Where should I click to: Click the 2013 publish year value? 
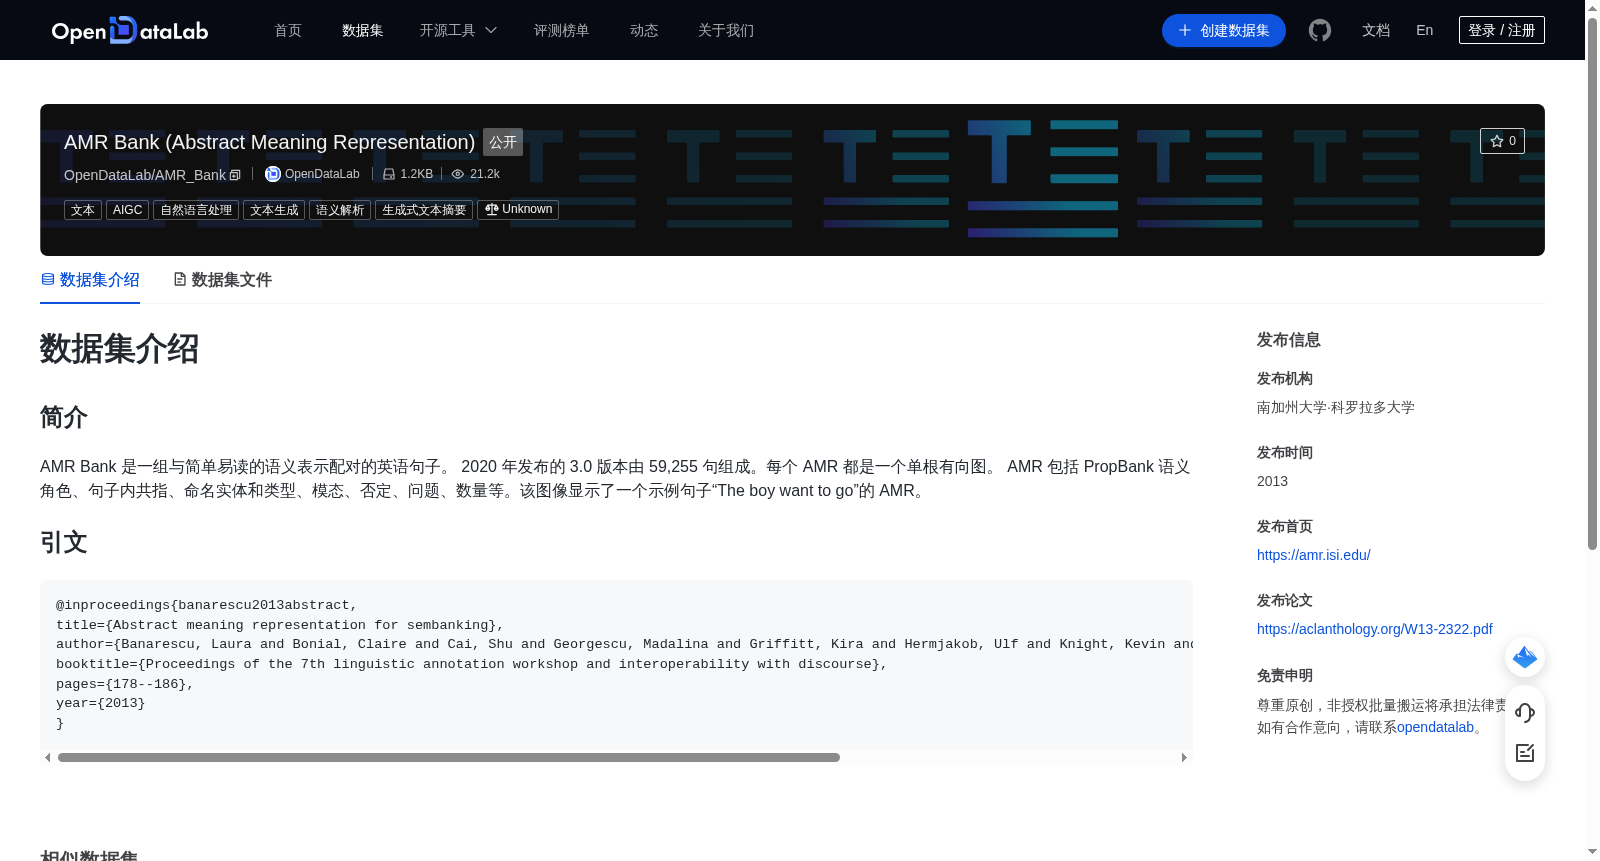1272,481
